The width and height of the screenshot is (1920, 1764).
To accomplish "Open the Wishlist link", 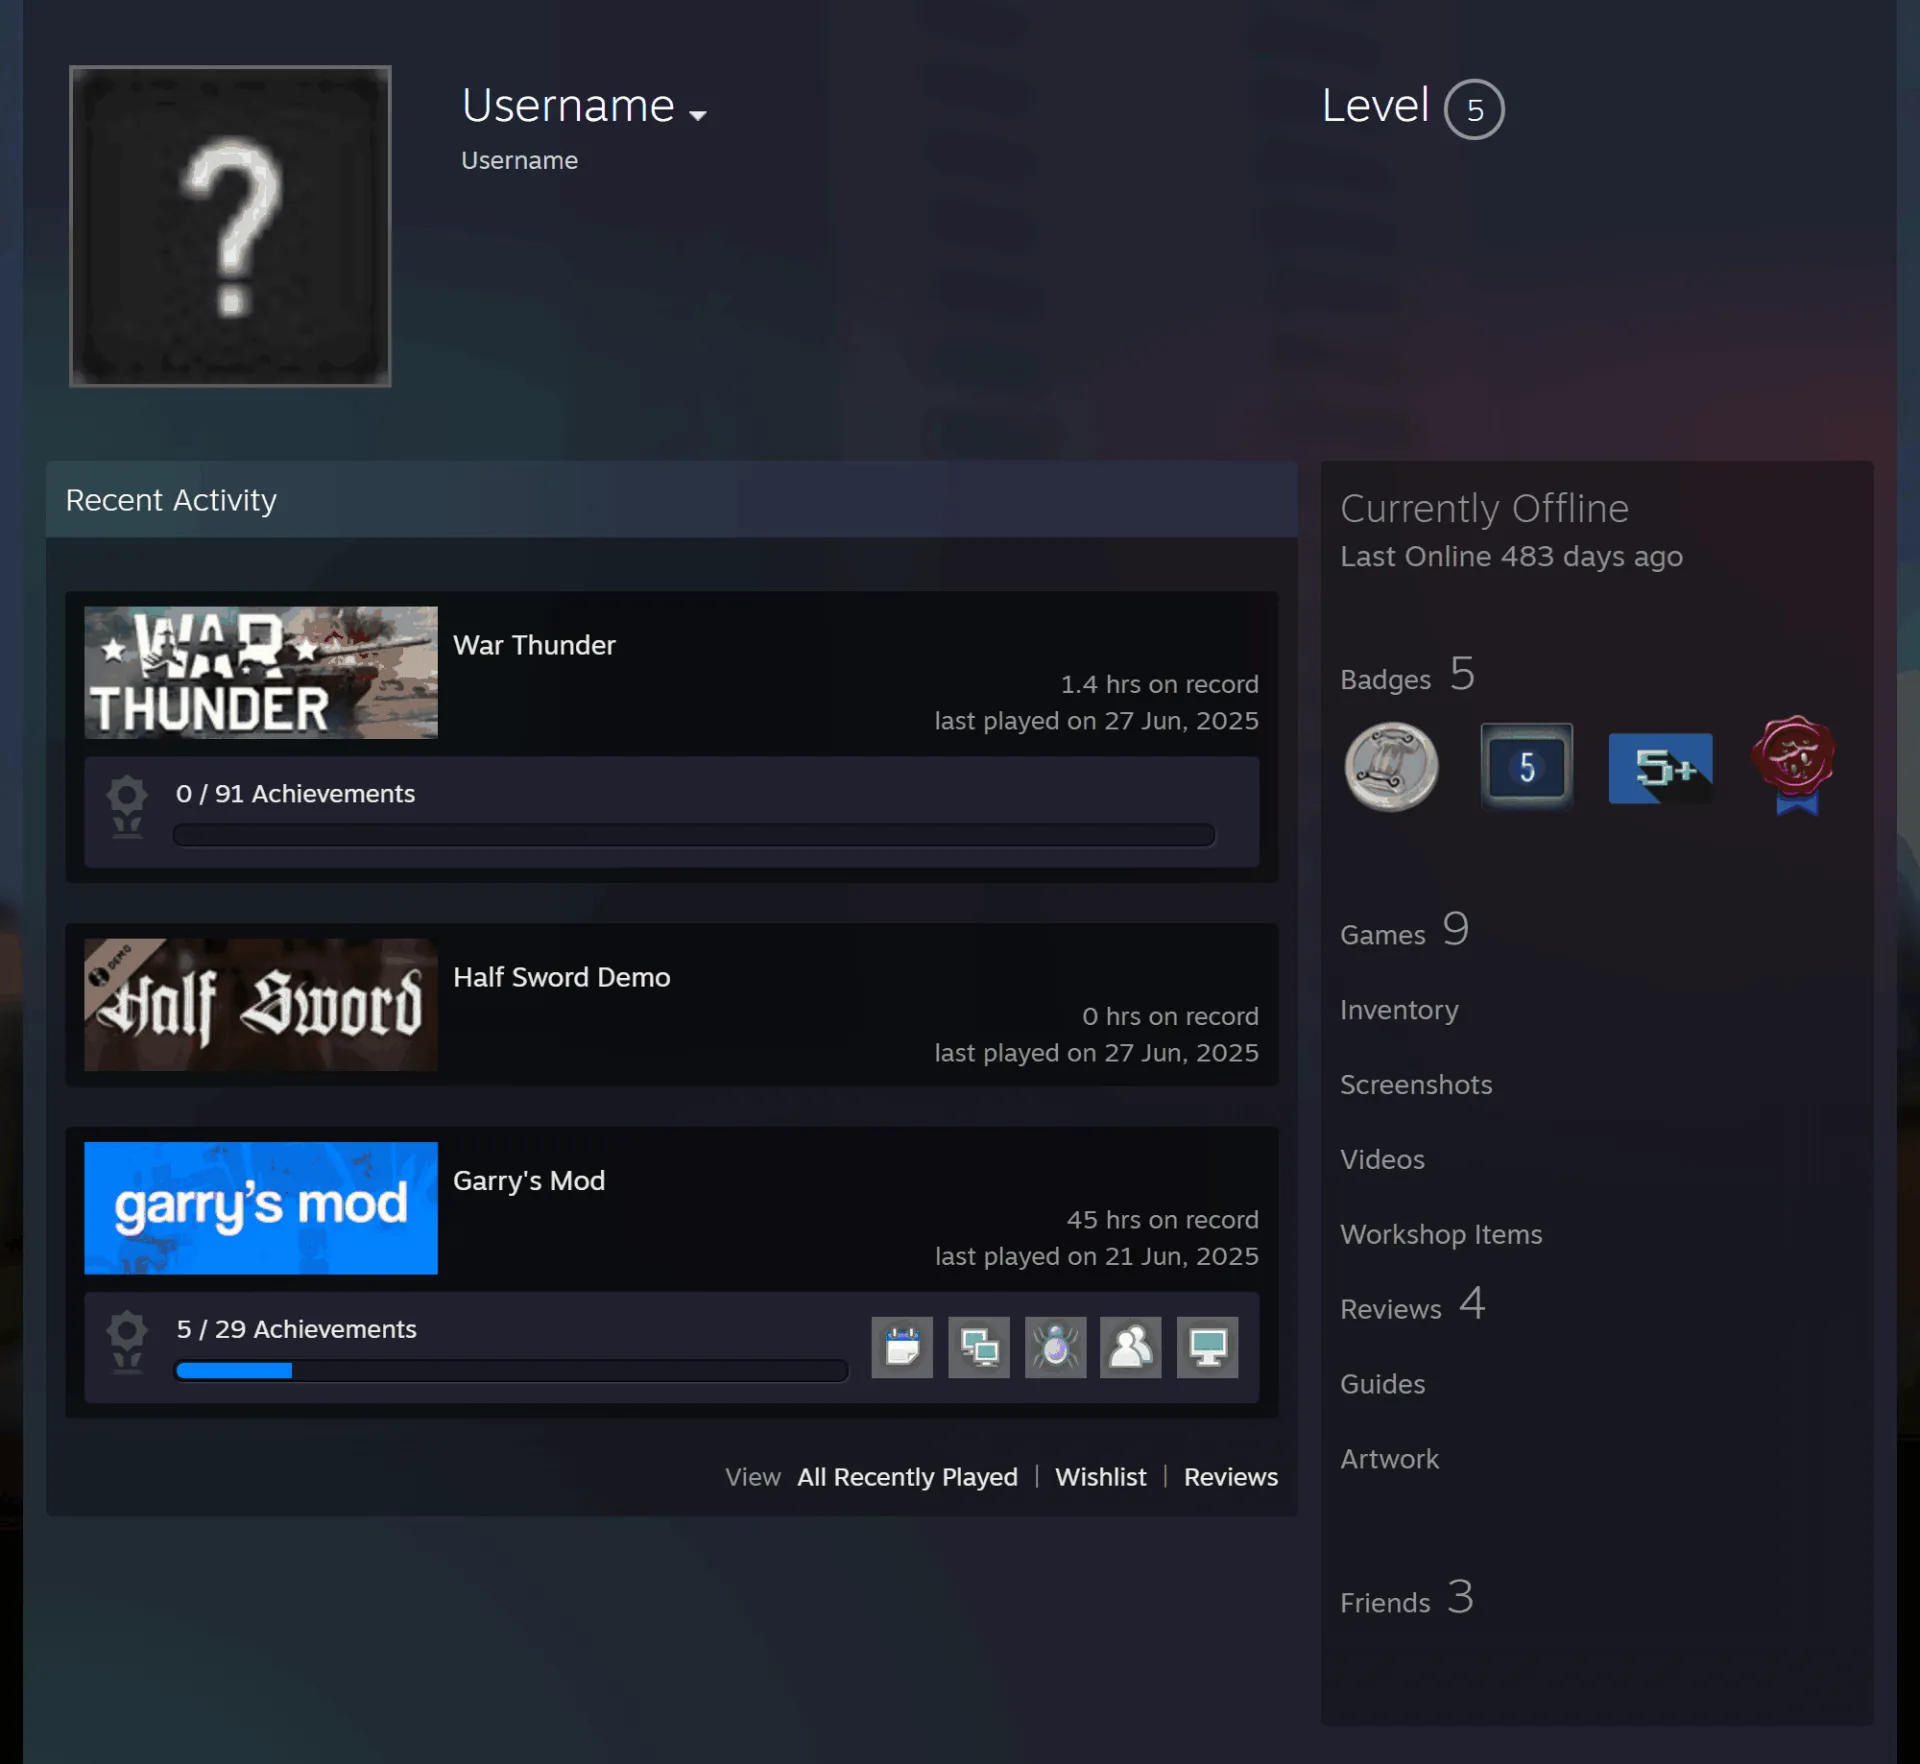I will [1100, 1477].
